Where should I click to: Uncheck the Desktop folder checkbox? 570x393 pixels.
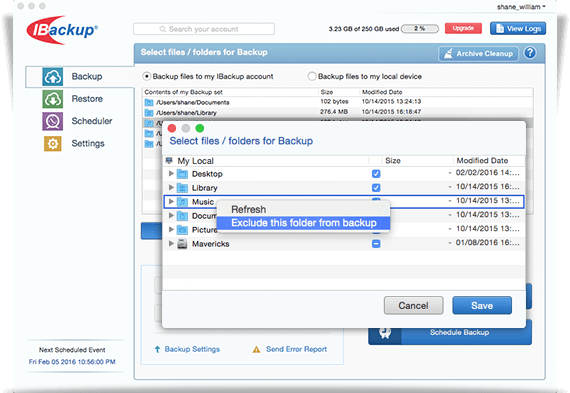click(x=376, y=174)
